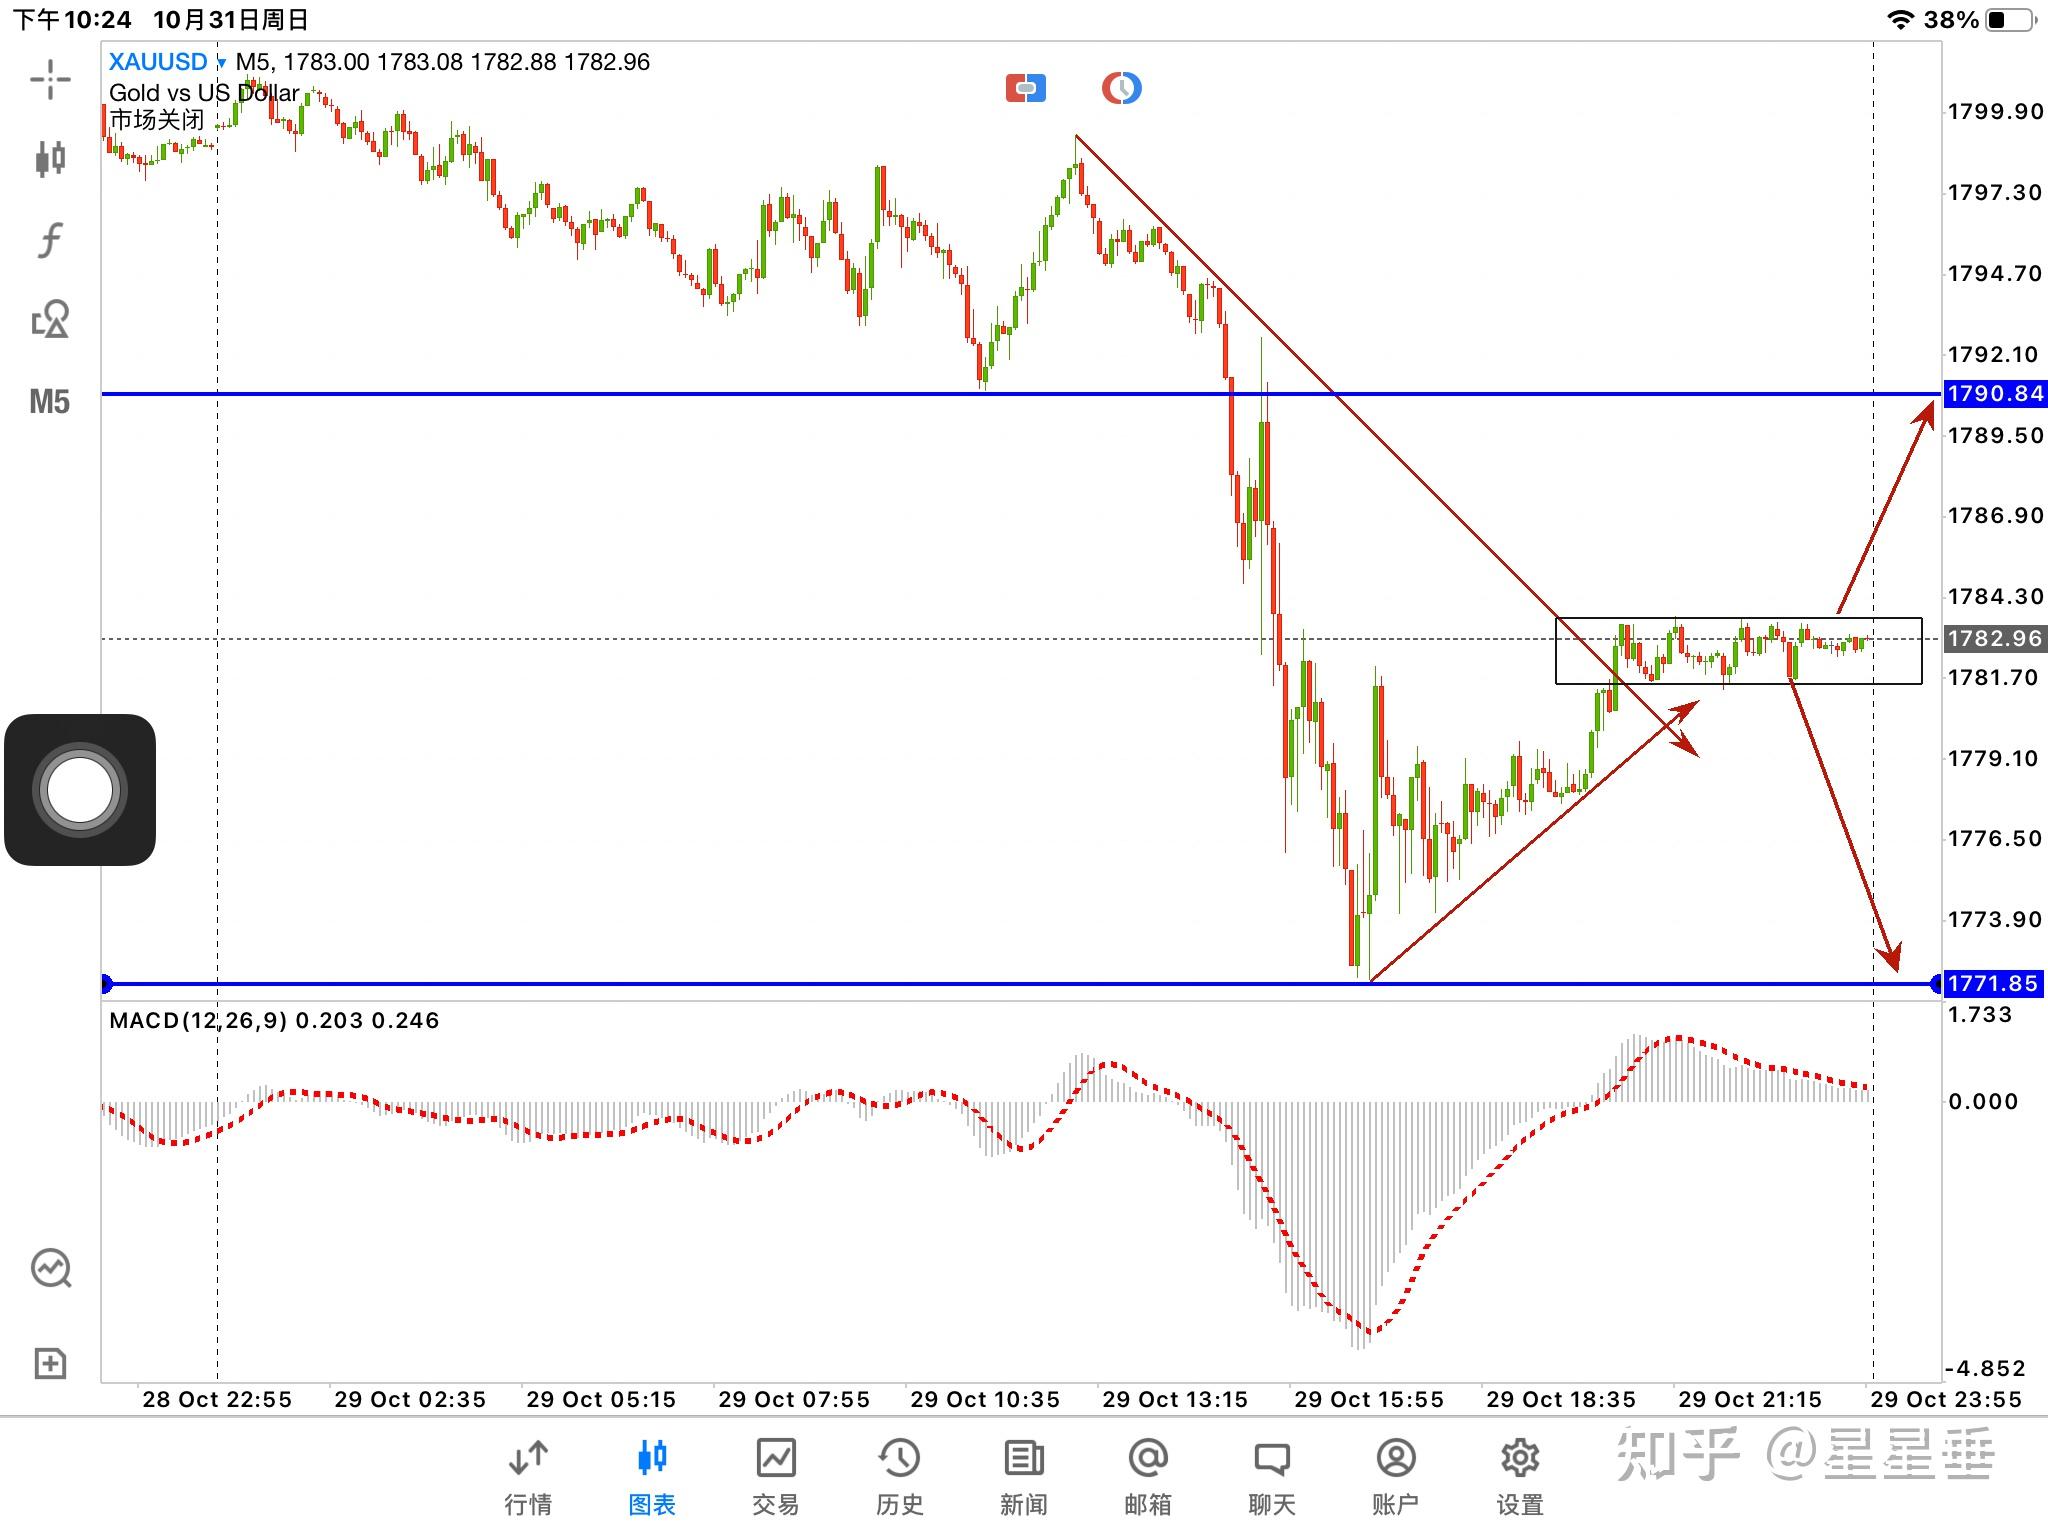Viewport: 2048px width, 1536px height.
Task: Tap the Wi-Fi status icon
Action: [1900, 19]
